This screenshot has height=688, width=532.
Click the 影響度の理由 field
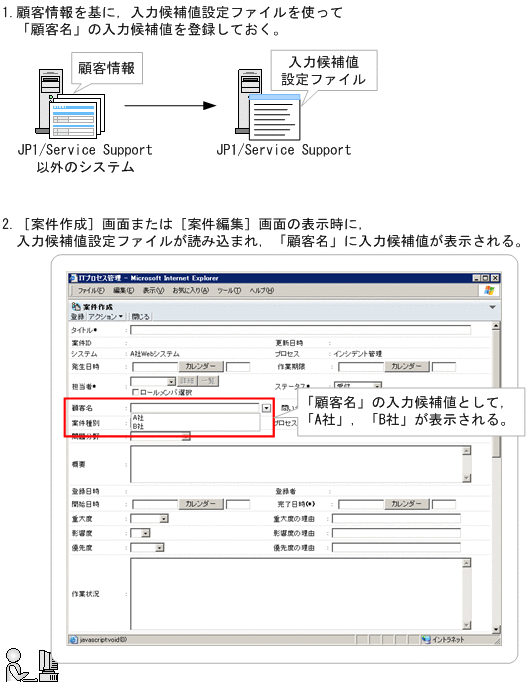click(396, 533)
